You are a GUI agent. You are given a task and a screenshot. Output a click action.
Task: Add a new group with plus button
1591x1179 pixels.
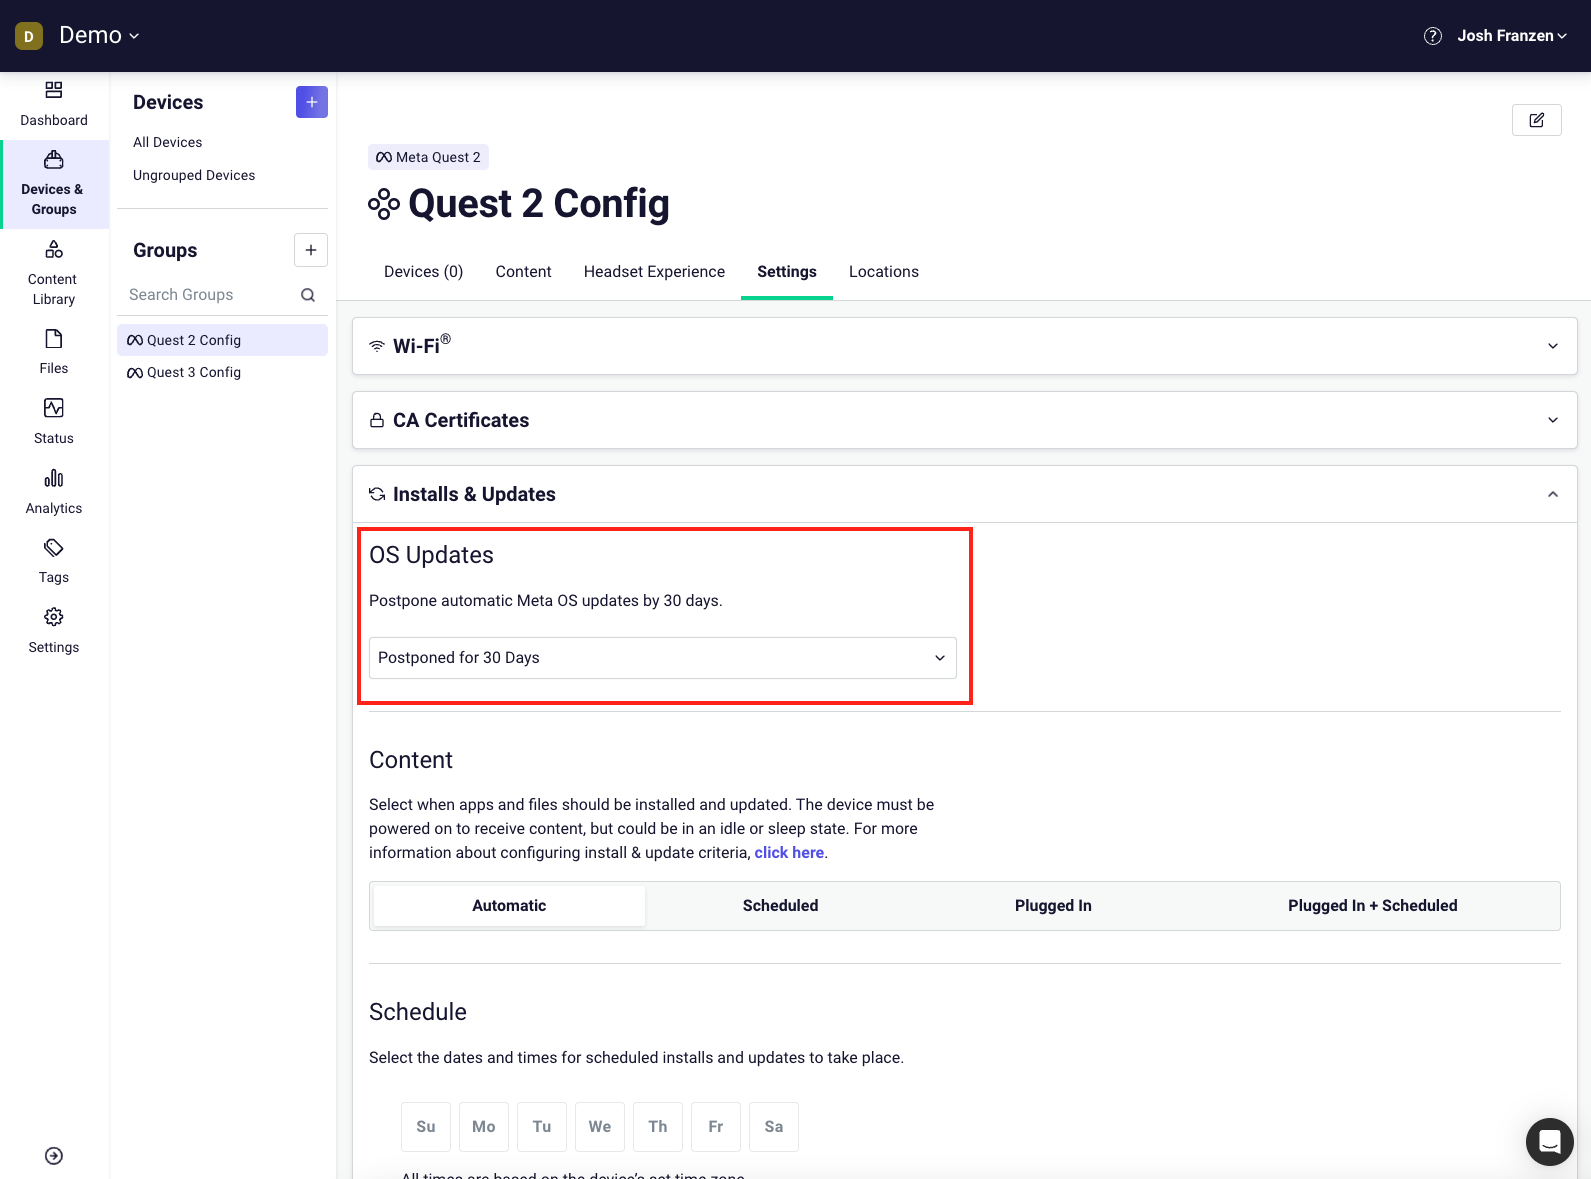click(311, 250)
